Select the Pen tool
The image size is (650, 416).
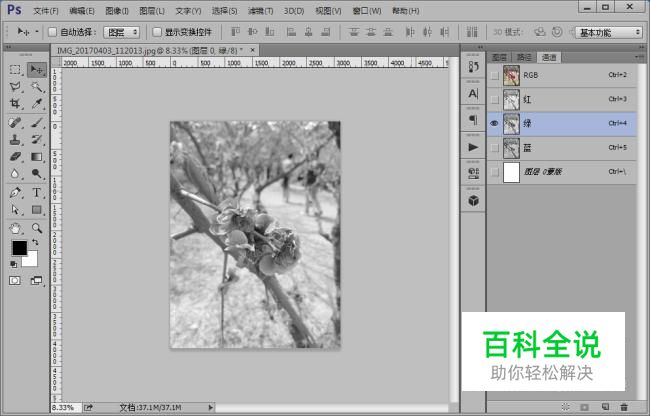tap(15, 193)
